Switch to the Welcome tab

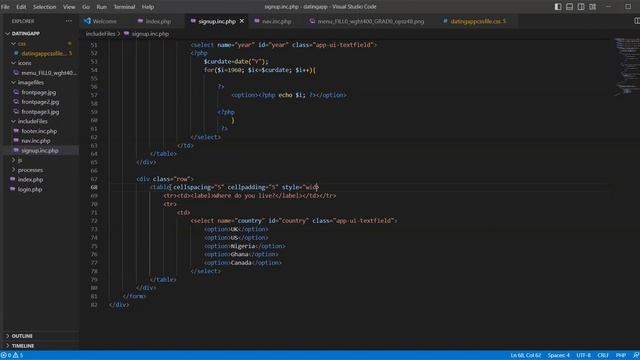click(x=104, y=21)
